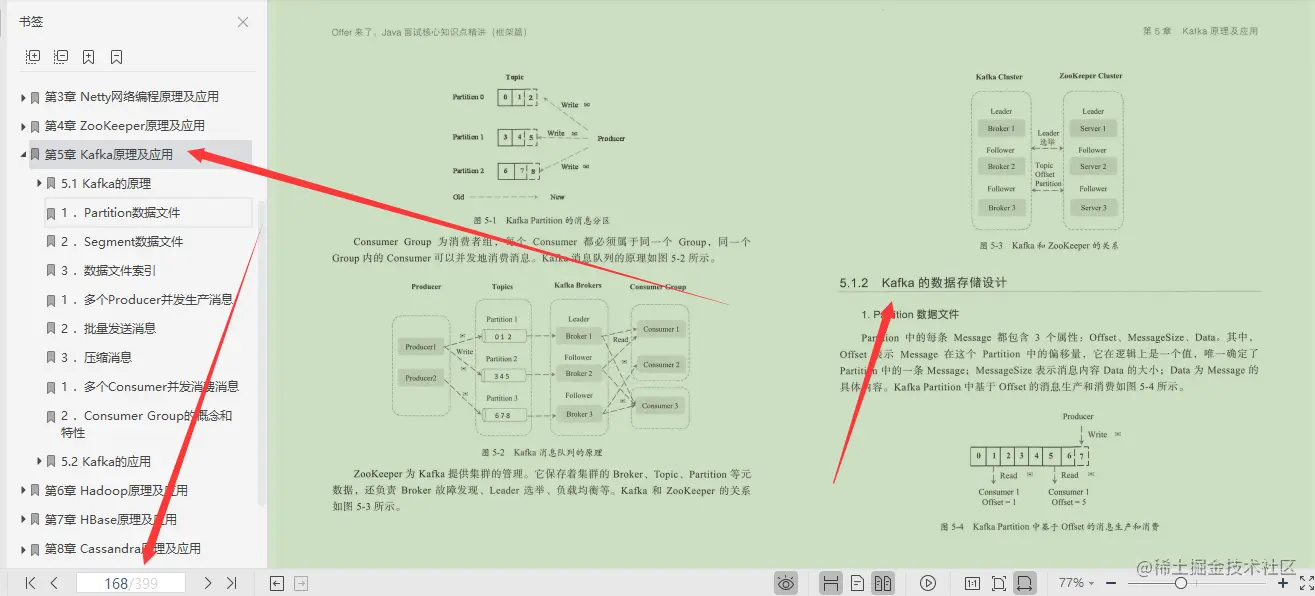
Task: Click the zoom slider handle
Action: [1181, 583]
